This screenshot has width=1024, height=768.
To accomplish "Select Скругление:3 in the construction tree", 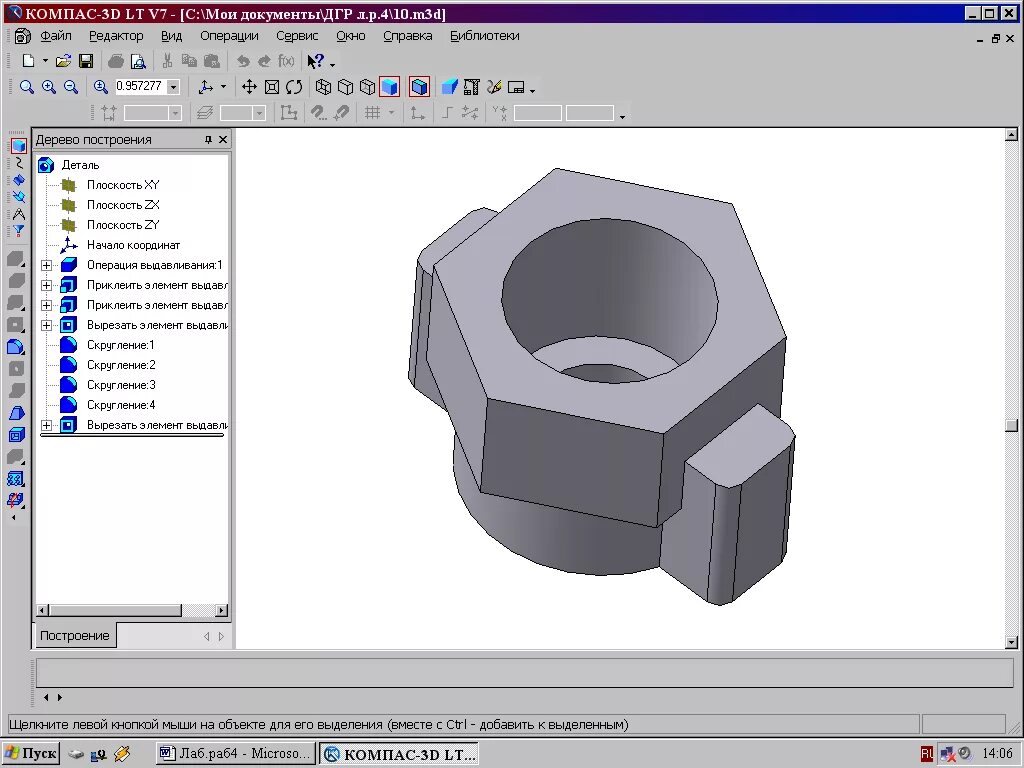I will point(121,385).
